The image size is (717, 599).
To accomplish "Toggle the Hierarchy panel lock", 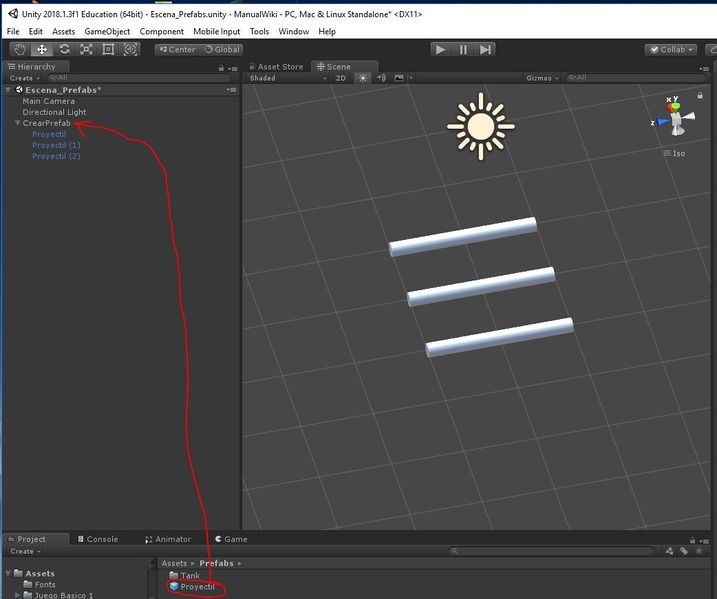I will [221, 68].
